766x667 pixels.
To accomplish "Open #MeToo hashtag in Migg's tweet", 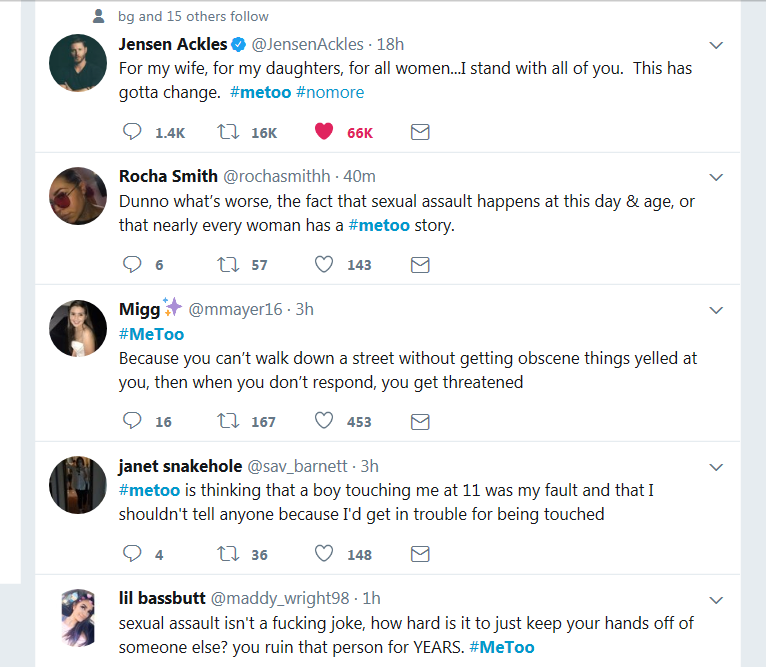I will tap(151, 334).
